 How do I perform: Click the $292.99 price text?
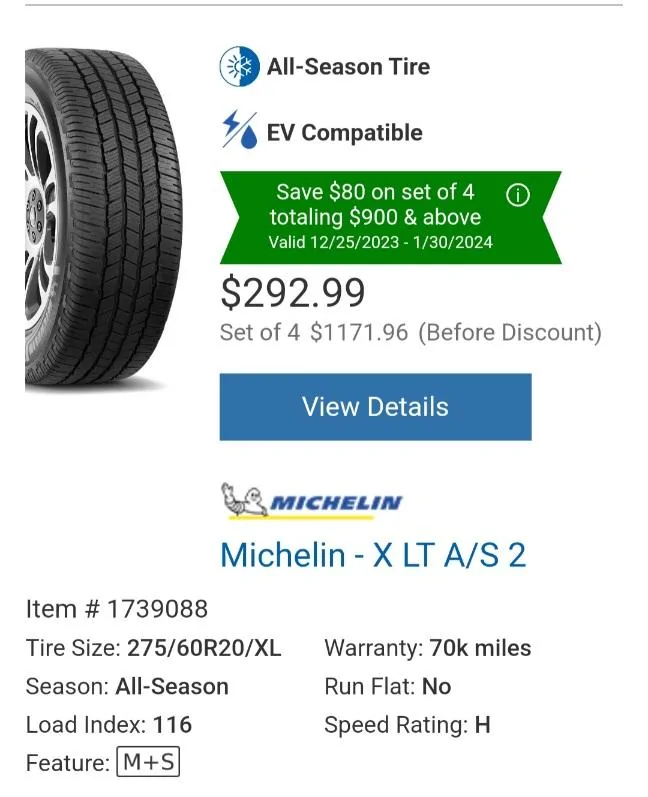[x=293, y=292]
